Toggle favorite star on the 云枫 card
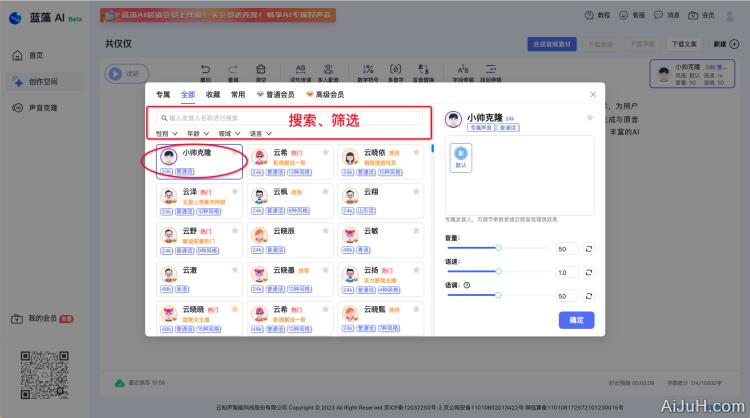The image size is (750, 418). (327, 192)
